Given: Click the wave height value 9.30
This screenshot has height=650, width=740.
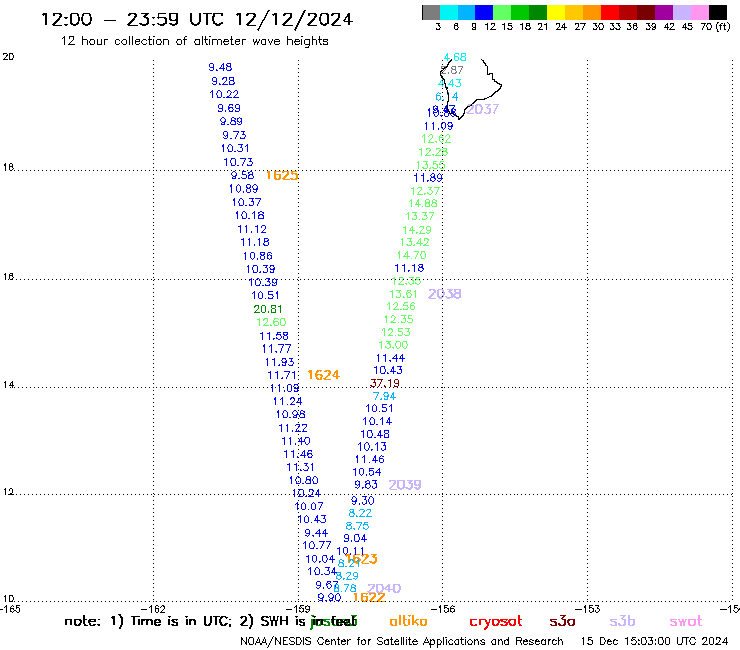Looking at the screenshot, I should tap(363, 501).
